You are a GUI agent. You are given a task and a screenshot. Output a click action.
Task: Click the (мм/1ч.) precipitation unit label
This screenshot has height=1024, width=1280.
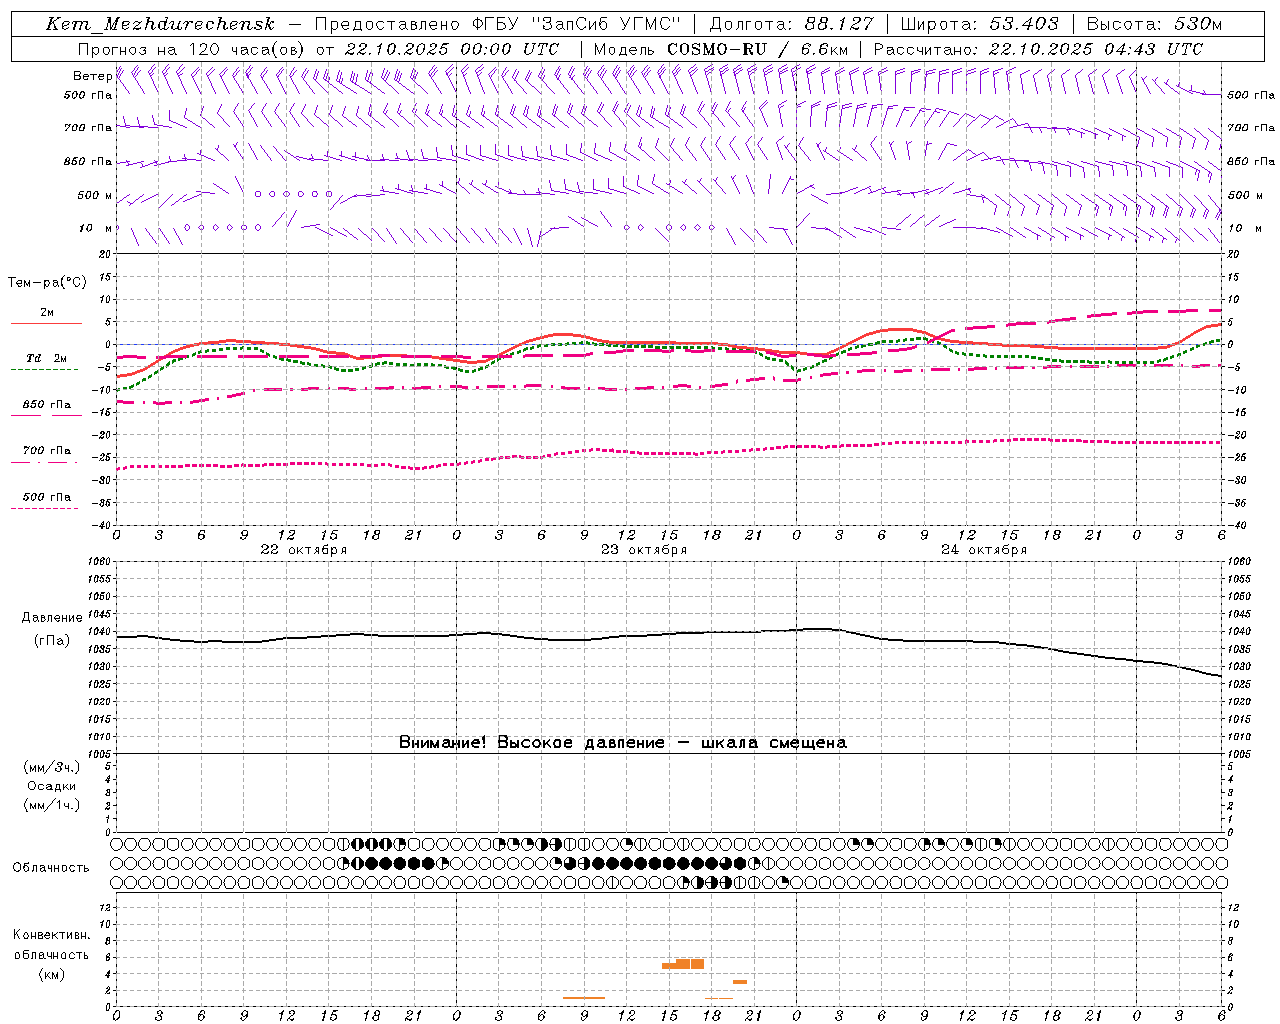click(52, 805)
